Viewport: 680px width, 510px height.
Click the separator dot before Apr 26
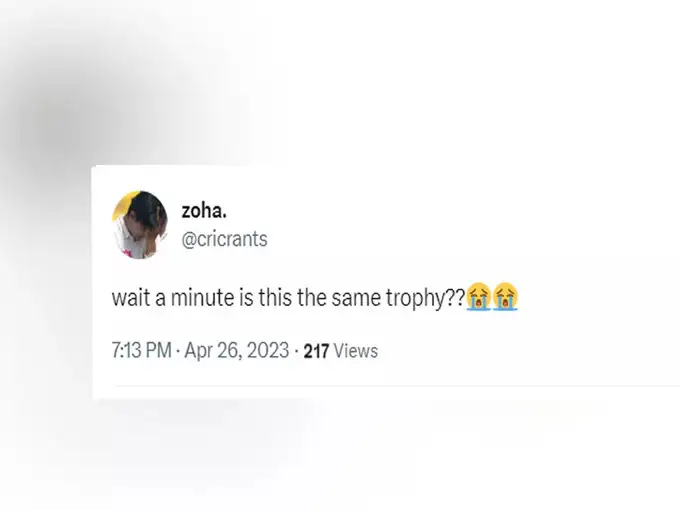178,351
